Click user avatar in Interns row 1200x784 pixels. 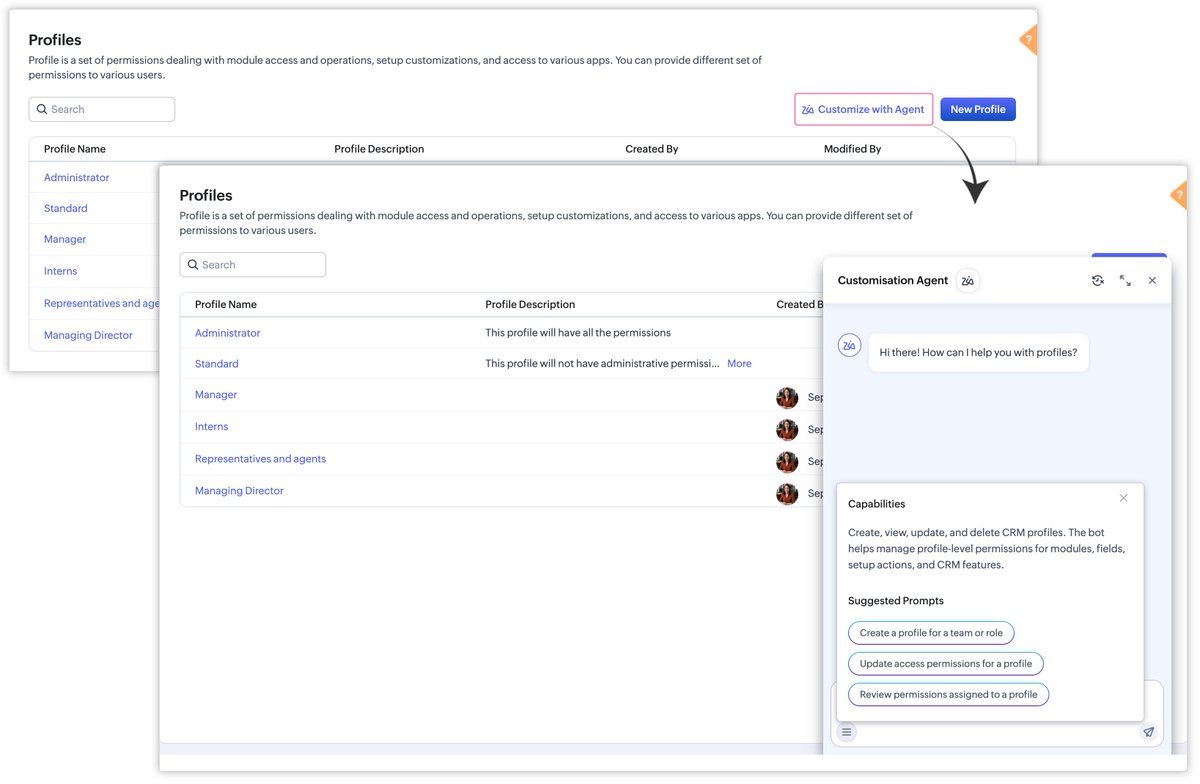click(787, 430)
